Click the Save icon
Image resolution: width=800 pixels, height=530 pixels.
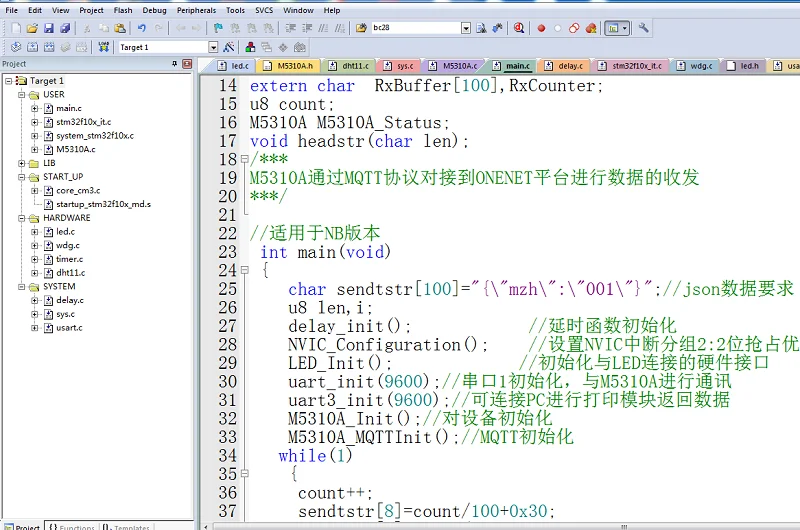49,28
